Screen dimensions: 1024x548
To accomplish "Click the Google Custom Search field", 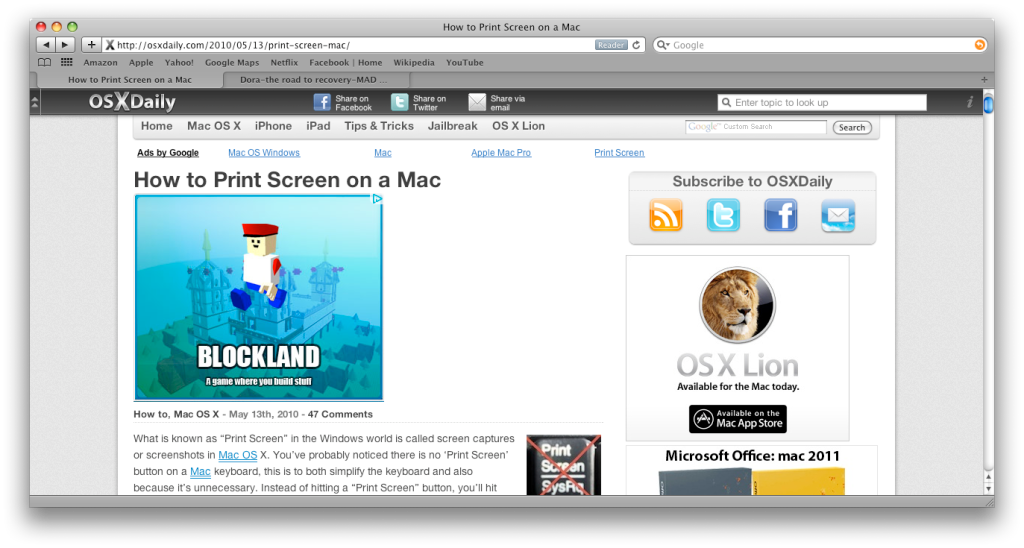I will click(756, 127).
